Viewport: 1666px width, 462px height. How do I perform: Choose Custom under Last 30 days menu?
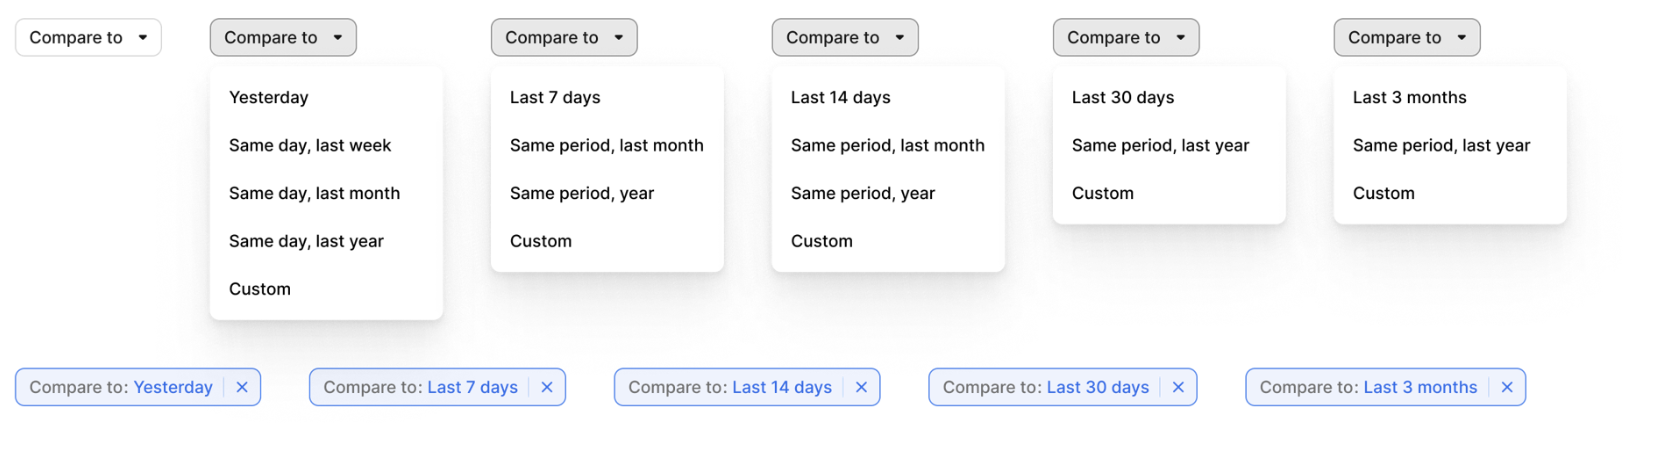[x=1102, y=193]
